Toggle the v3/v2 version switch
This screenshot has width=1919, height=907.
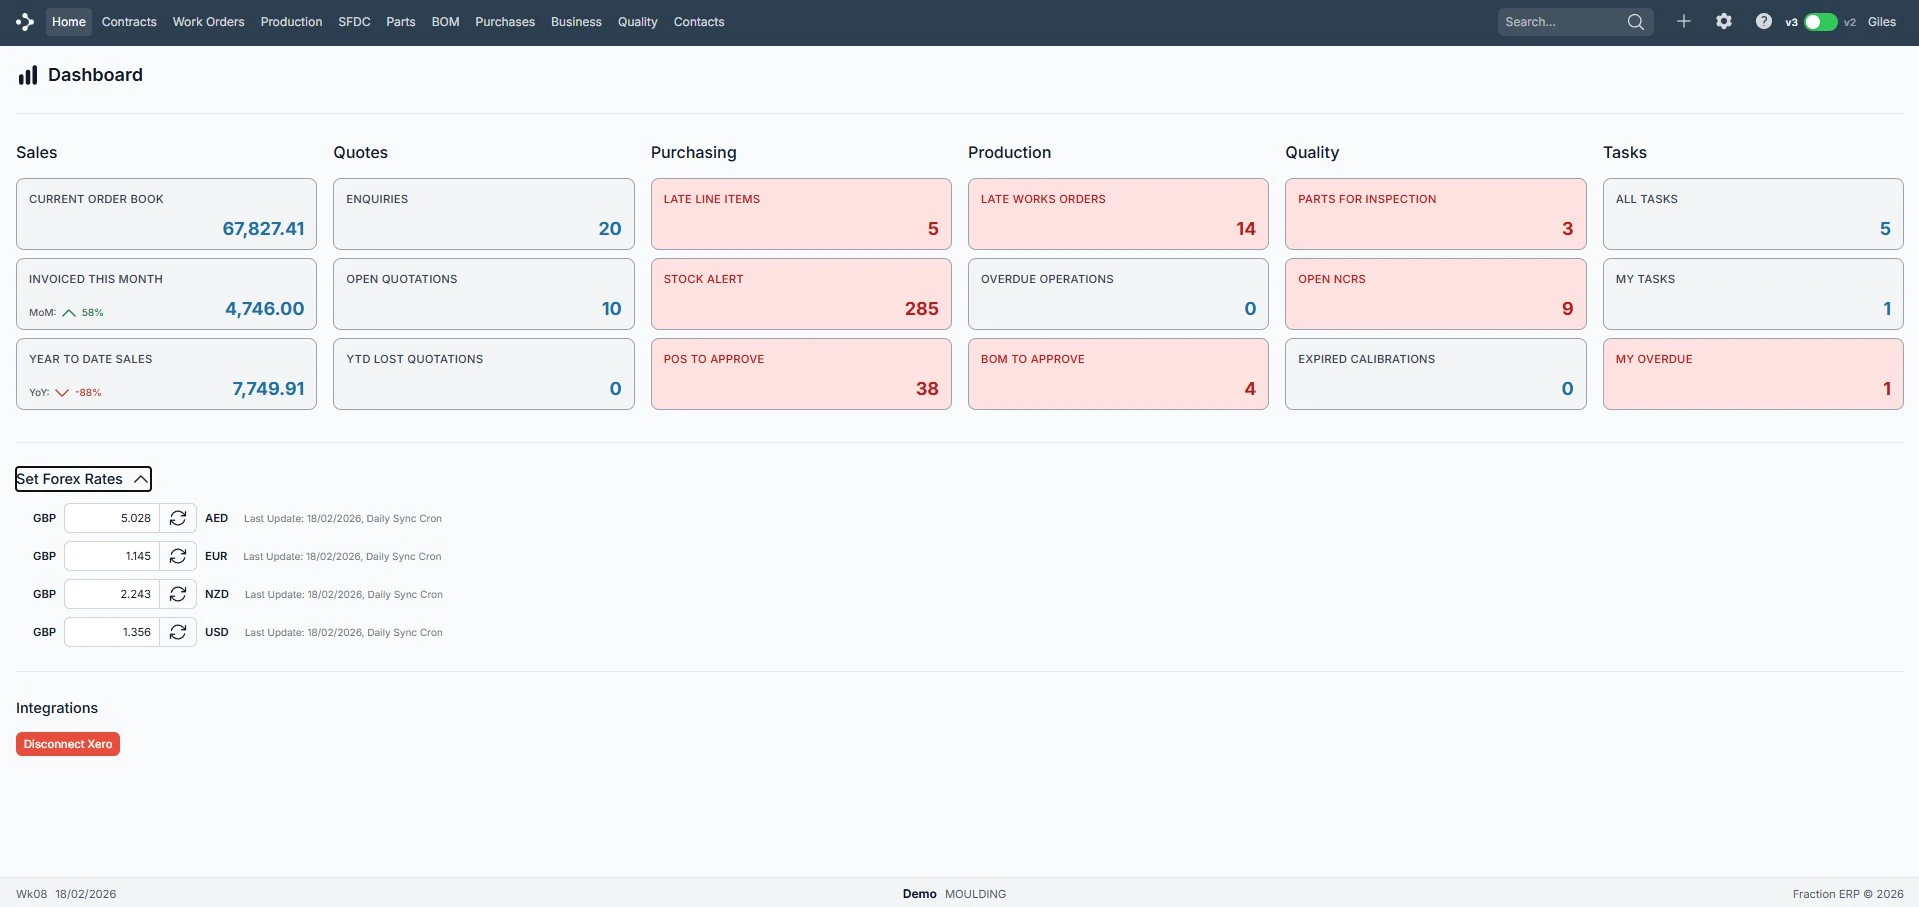tap(1820, 22)
